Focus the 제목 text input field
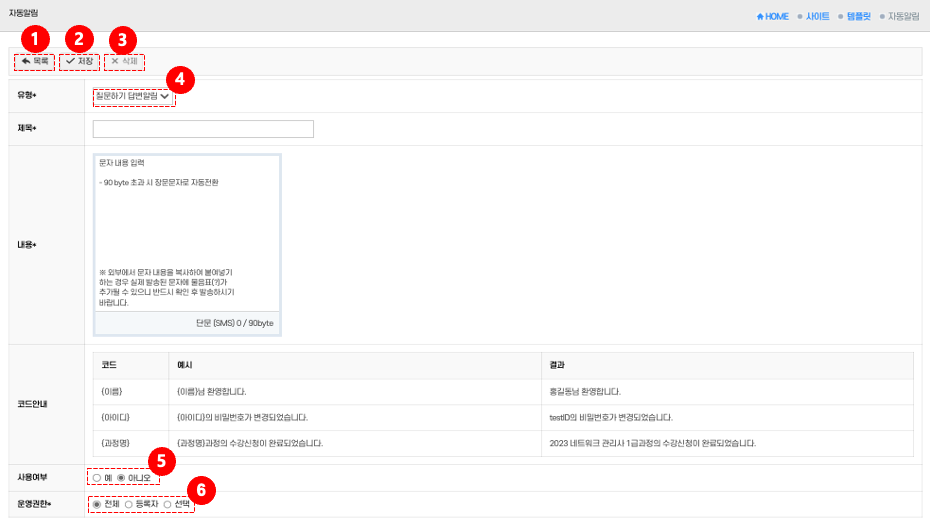 coord(203,129)
